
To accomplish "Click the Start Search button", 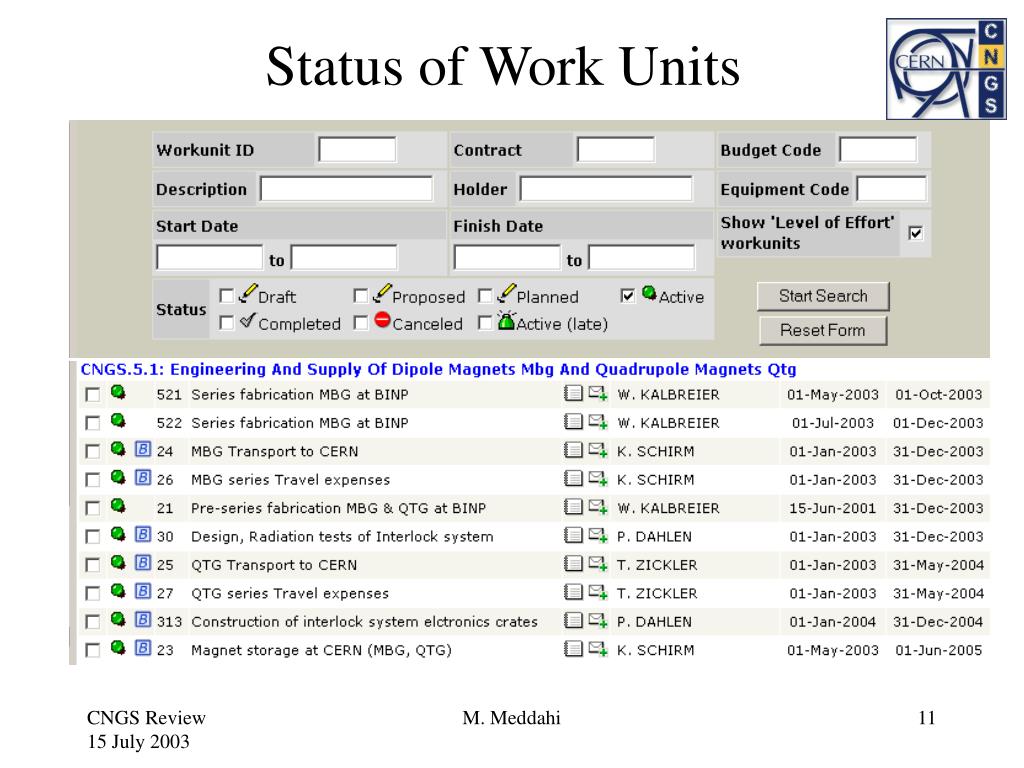I will 823,296.
